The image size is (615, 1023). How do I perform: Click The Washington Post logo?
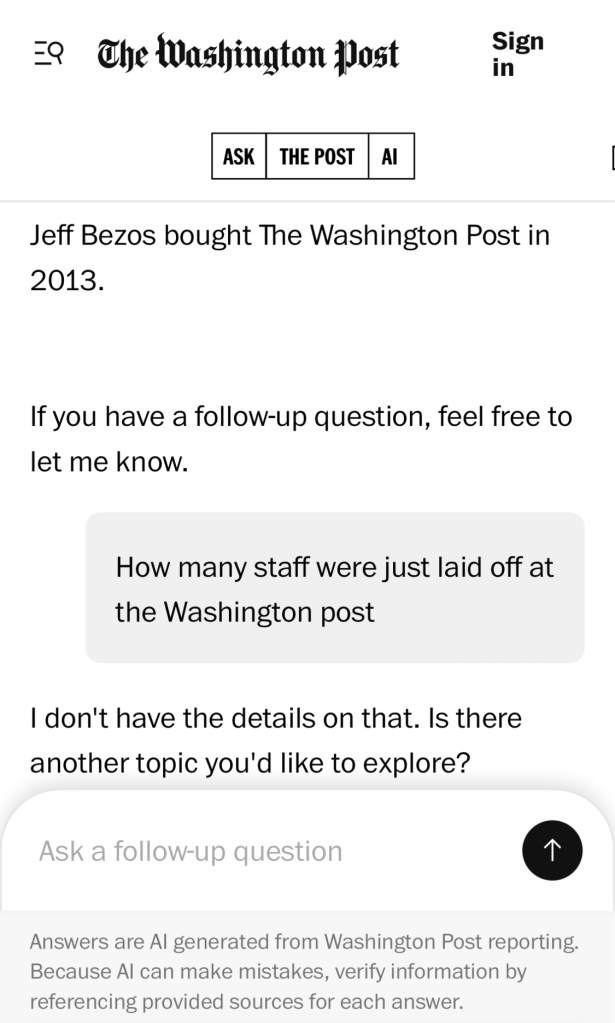tap(247, 53)
